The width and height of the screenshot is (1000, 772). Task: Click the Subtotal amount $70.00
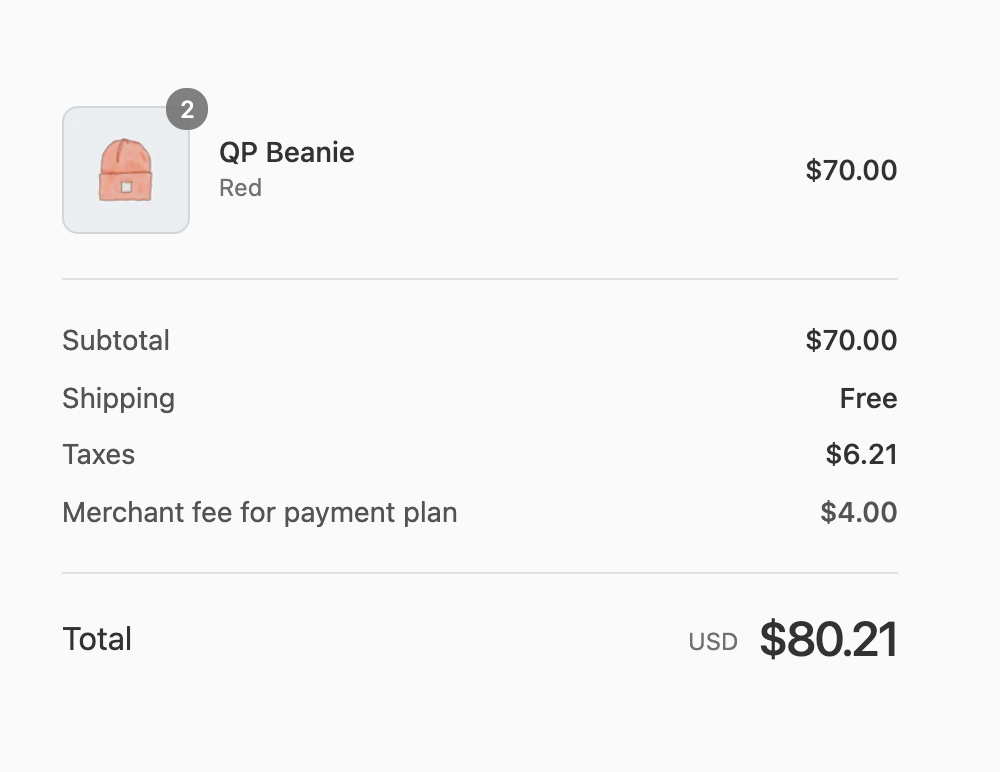click(x=851, y=340)
